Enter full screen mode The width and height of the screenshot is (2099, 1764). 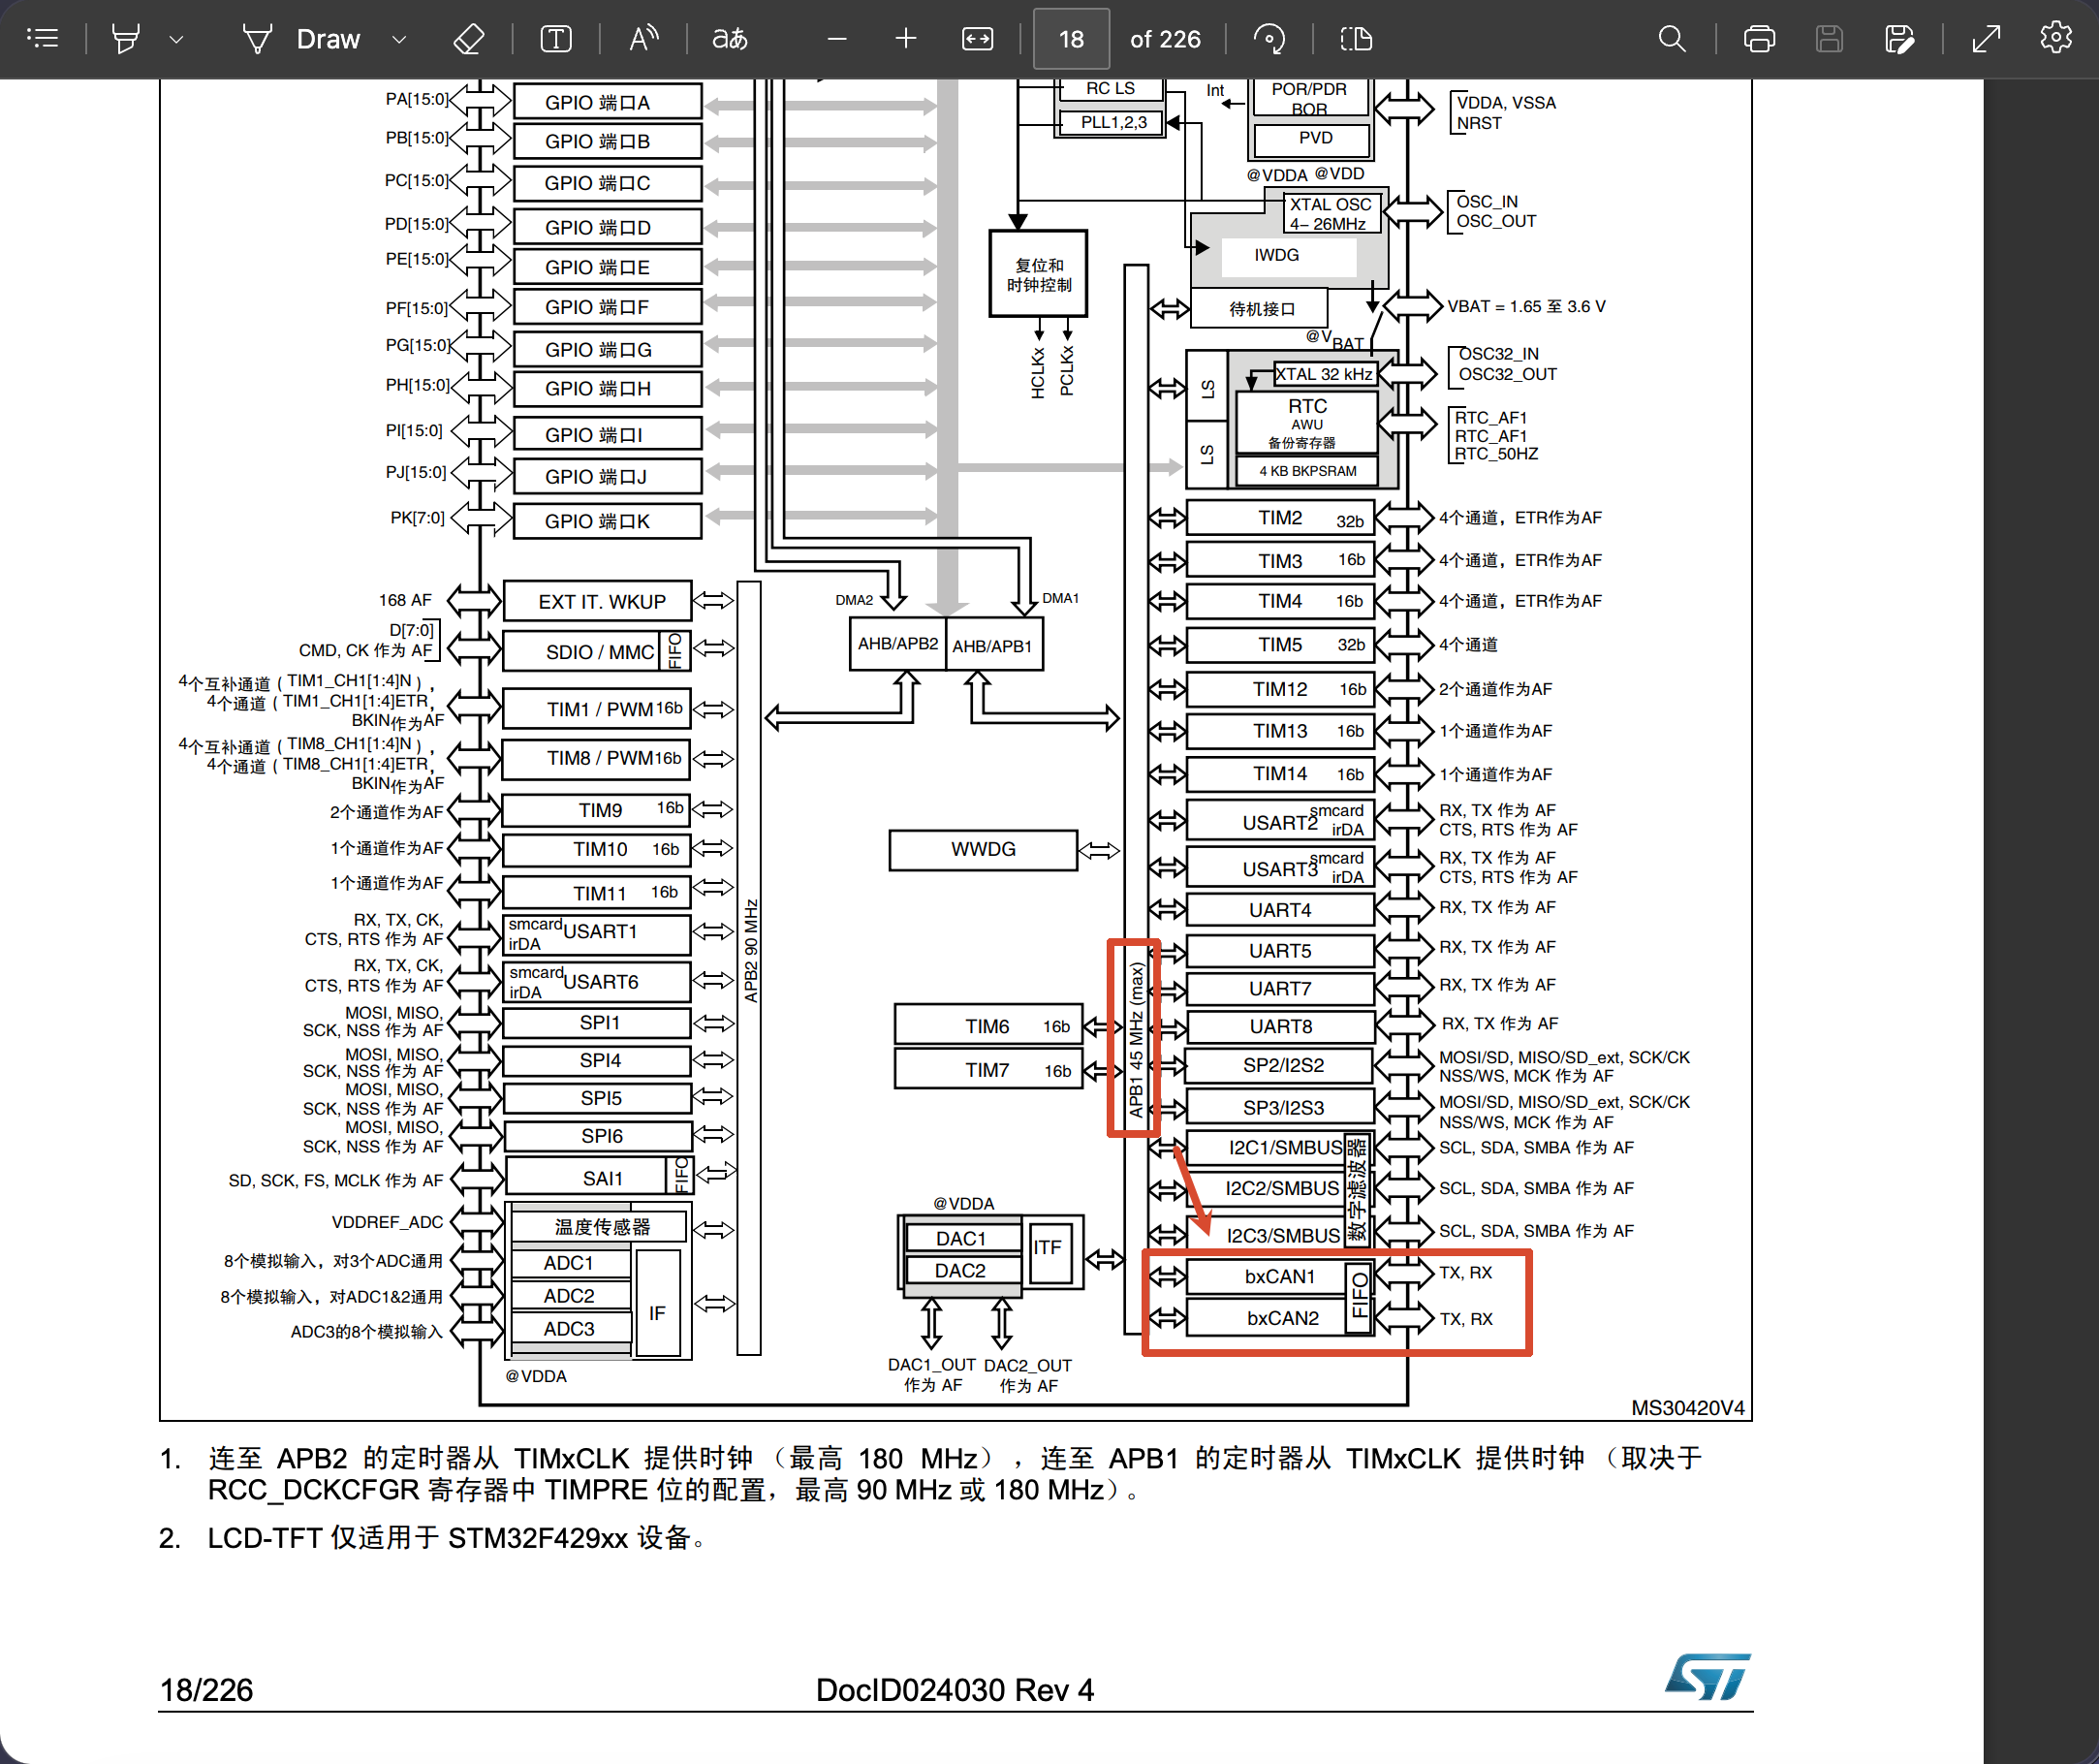pyautogui.click(x=1986, y=39)
